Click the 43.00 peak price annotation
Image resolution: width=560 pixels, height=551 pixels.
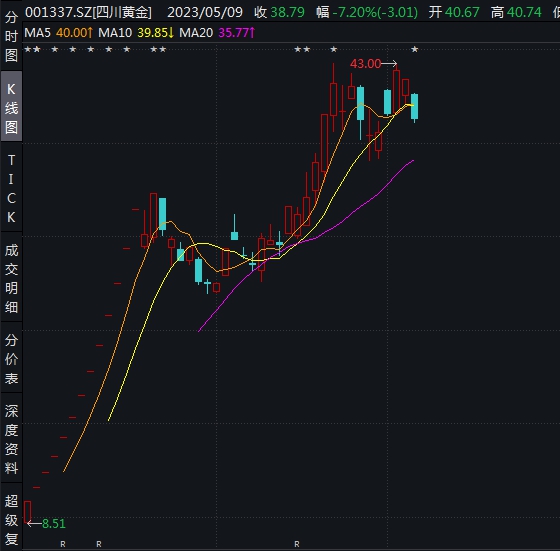click(x=365, y=64)
